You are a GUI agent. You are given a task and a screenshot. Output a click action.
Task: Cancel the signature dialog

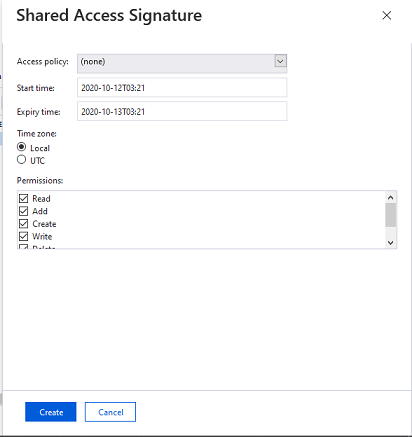click(x=110, y=412)
